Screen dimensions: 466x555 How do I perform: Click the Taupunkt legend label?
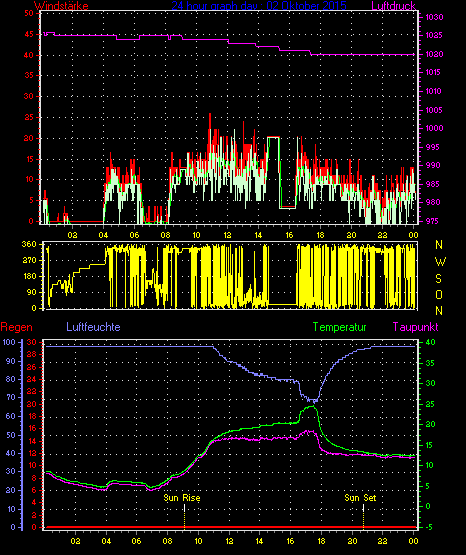(x=415, y=327)
